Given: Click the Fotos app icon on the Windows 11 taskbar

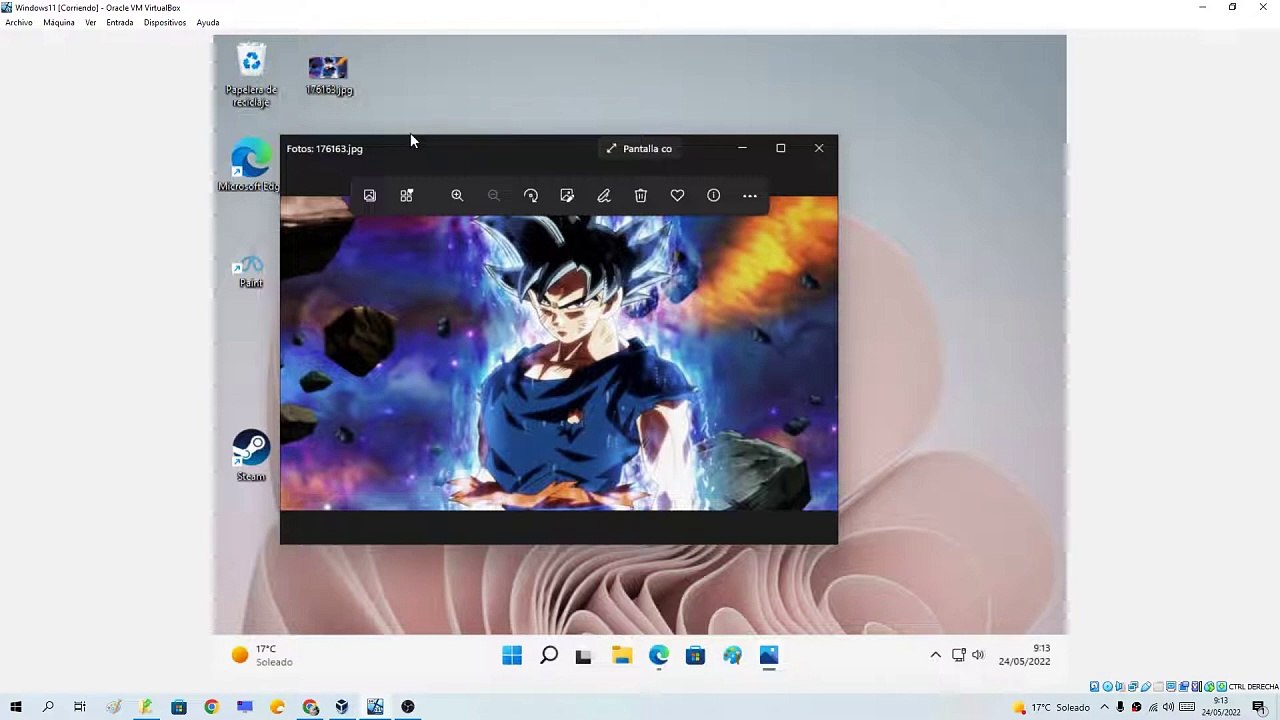Looking at the screenshot, I should click(x=769, y=656).
